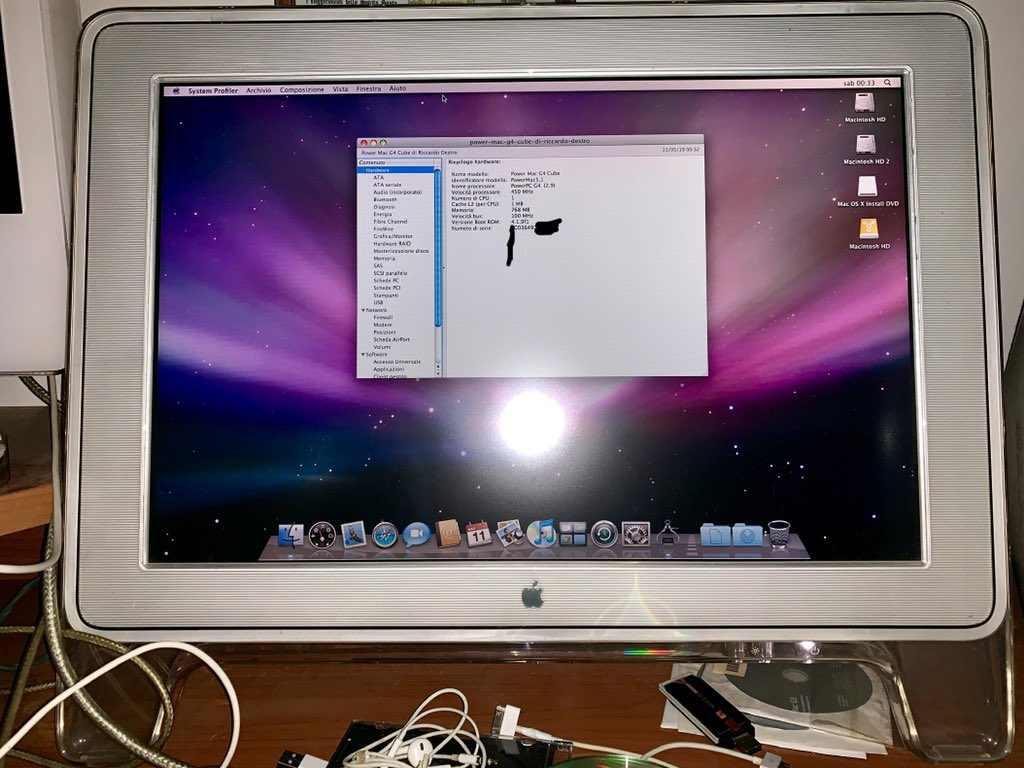Image resolution: width=1024 pixels, height=768 pixels.
Task: Open the Apple menu
Action: coord(175,91)
